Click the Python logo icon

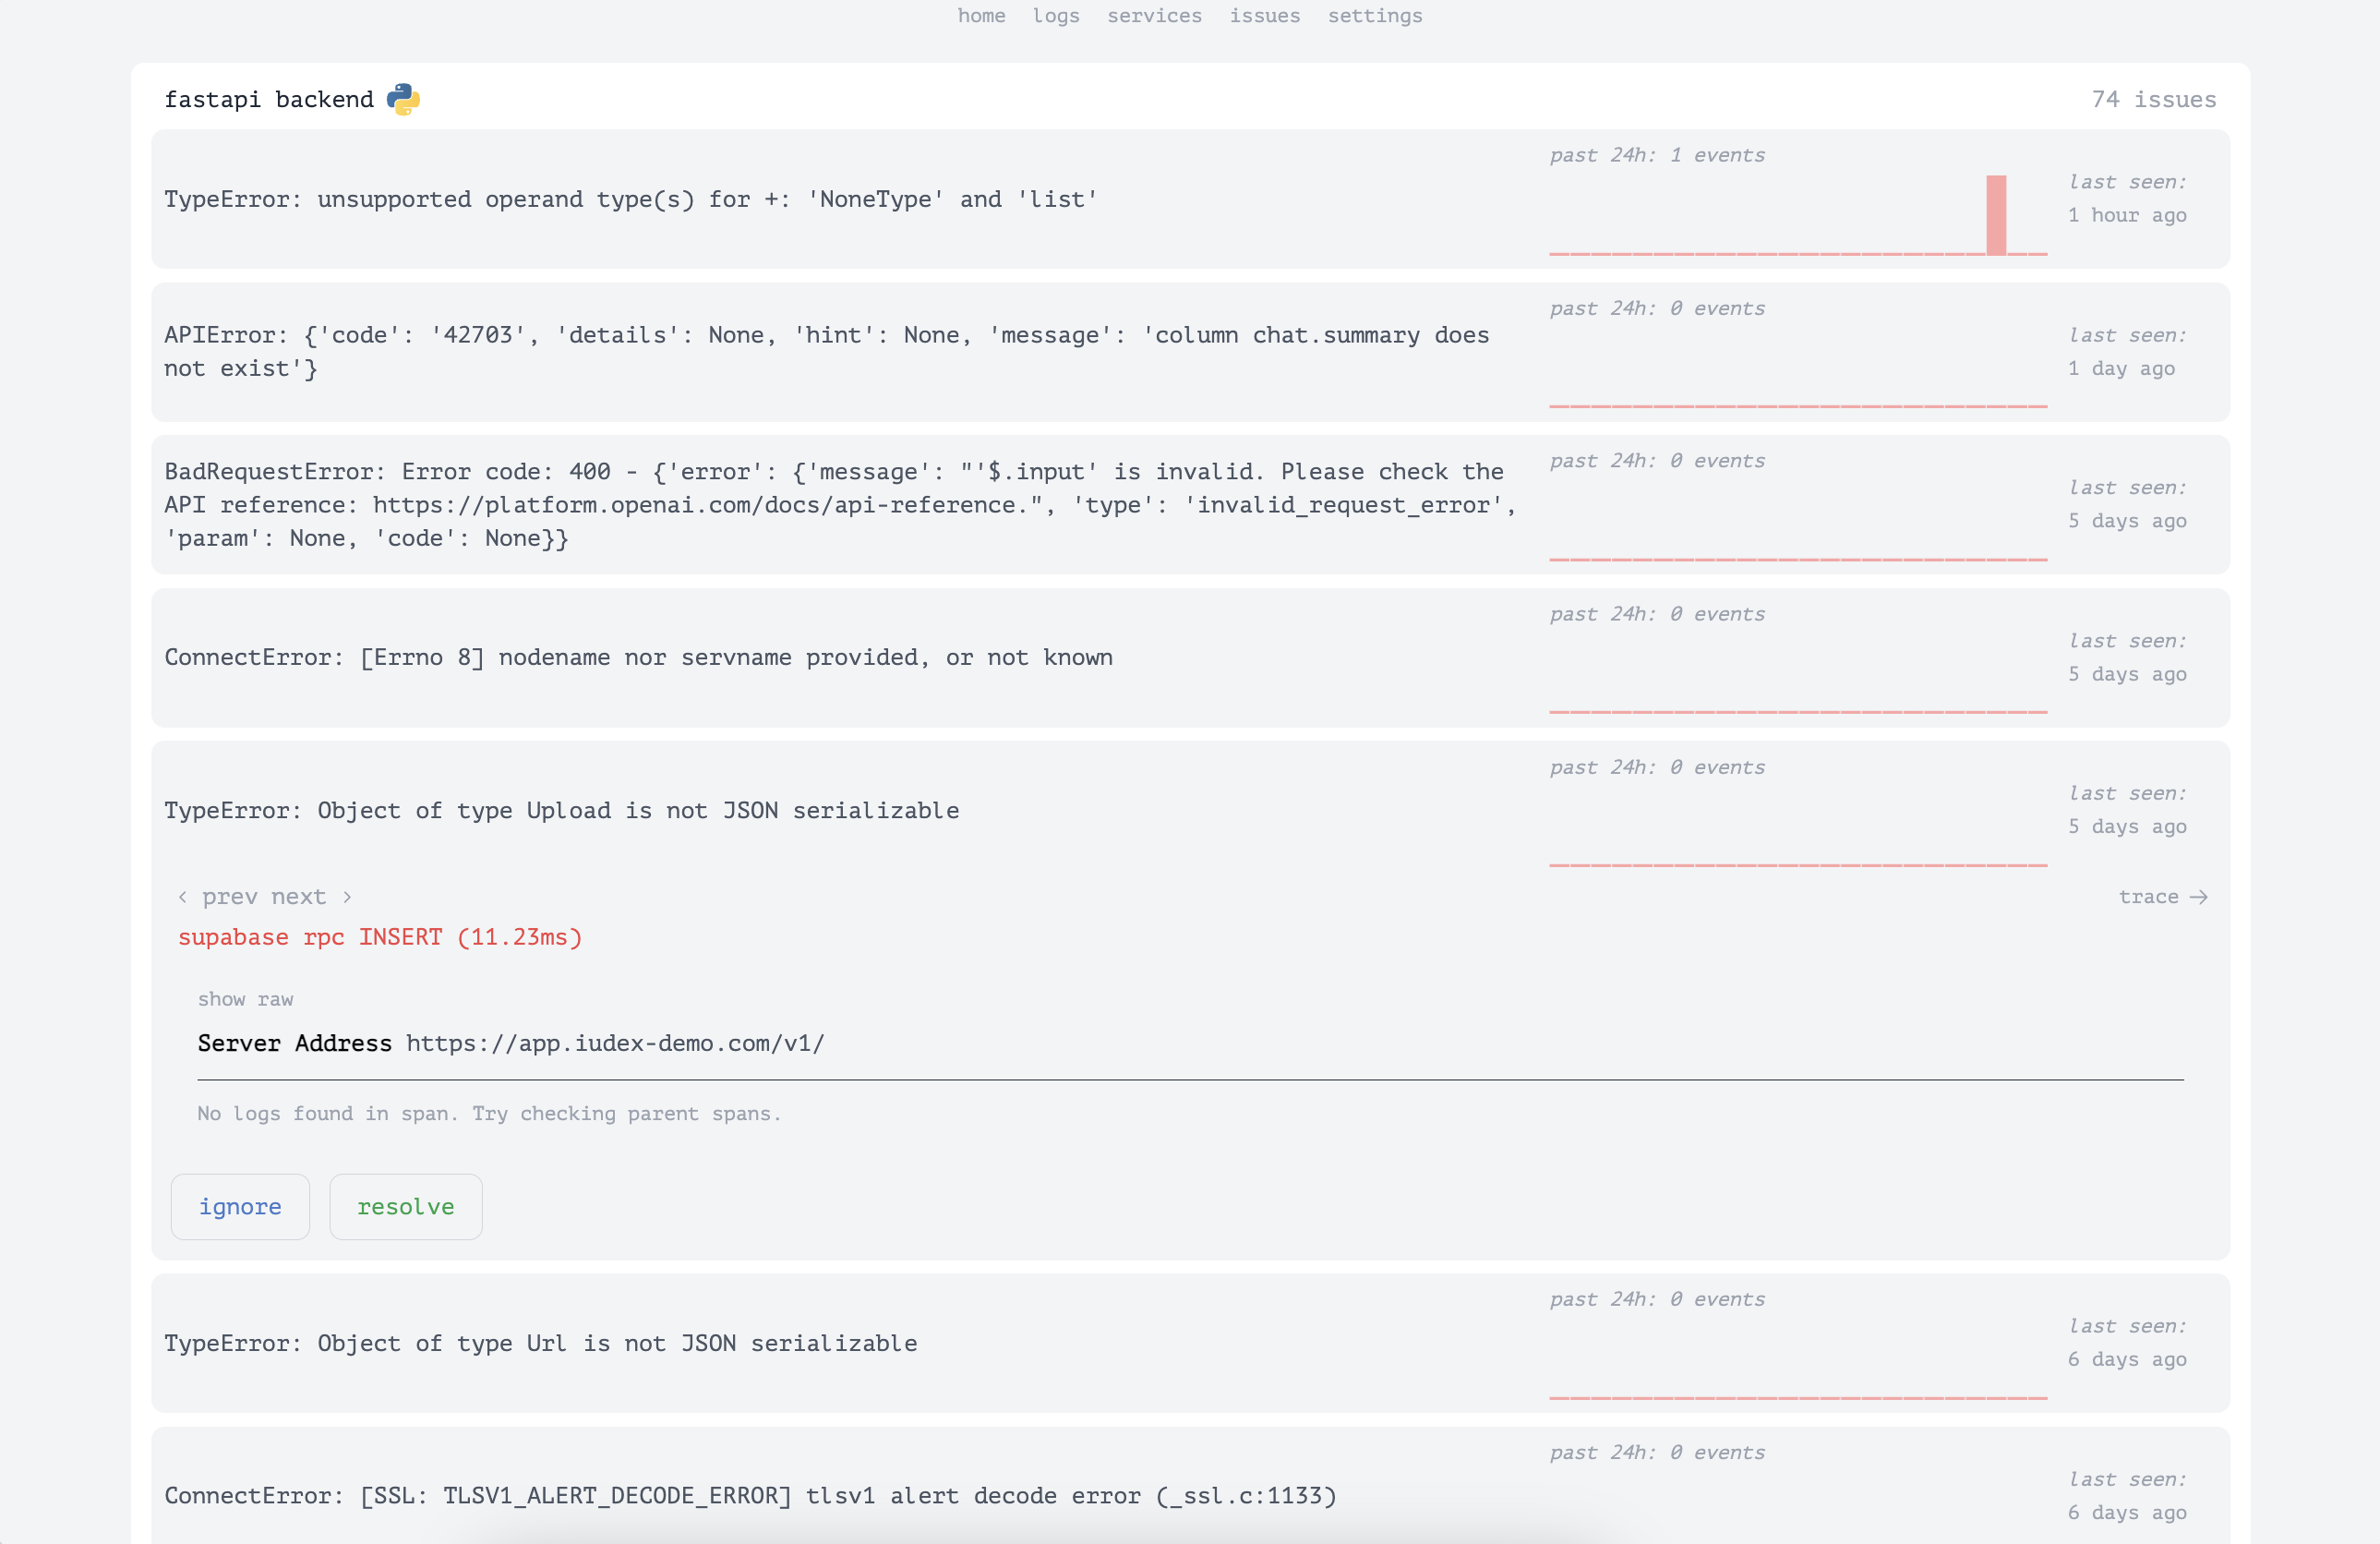403,99
